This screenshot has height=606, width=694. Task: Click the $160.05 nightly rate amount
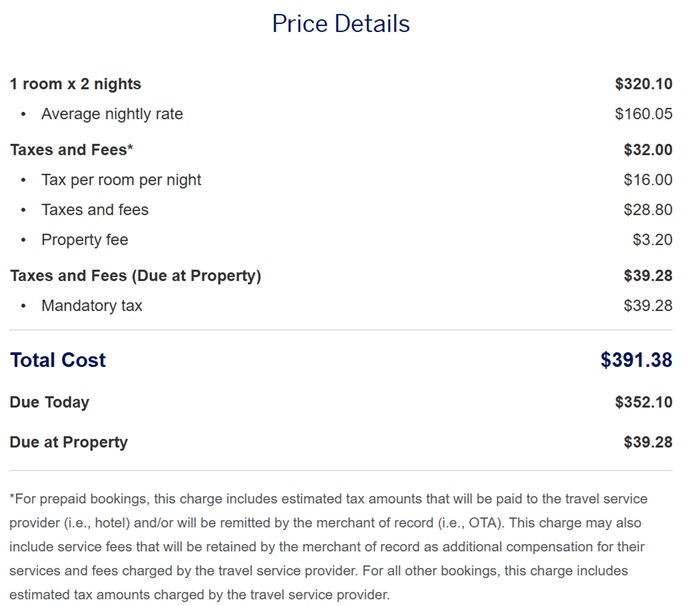[643, 114]
